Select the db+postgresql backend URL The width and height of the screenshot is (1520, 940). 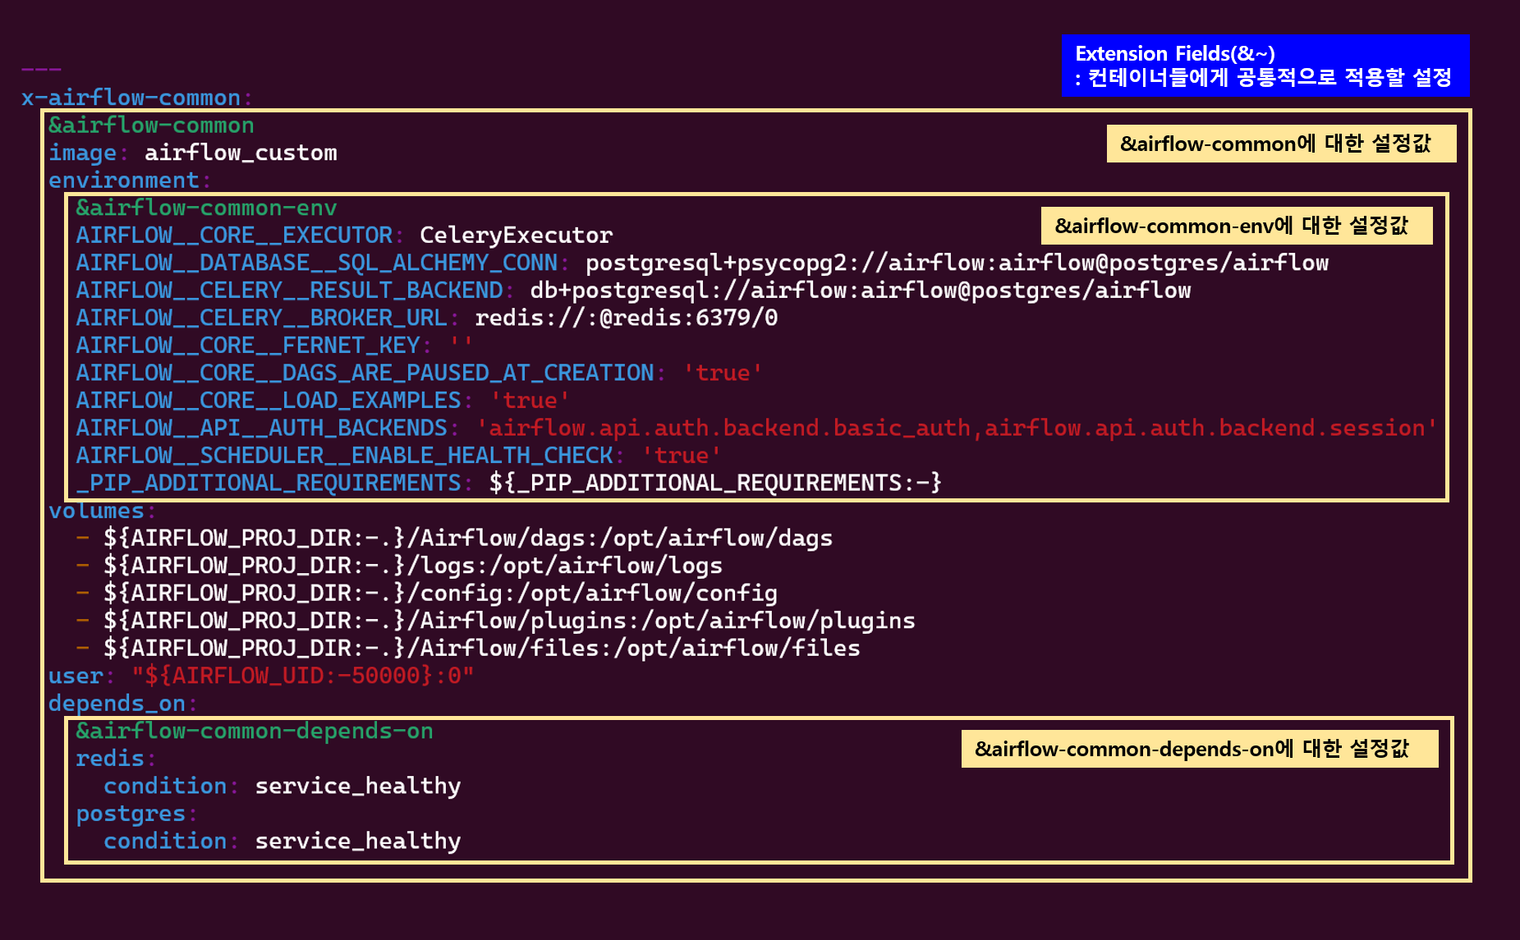point(861,291)
